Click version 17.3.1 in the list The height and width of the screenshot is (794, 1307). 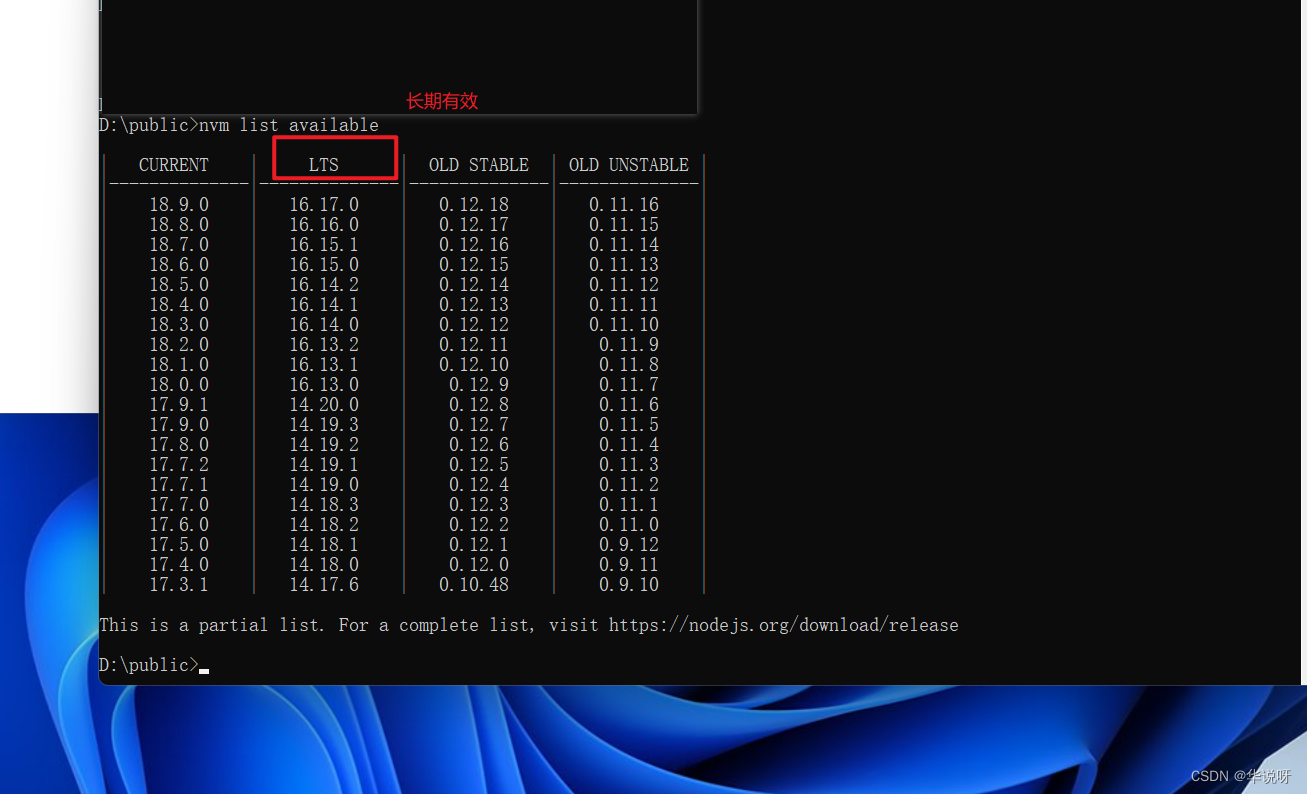(179, 585)
